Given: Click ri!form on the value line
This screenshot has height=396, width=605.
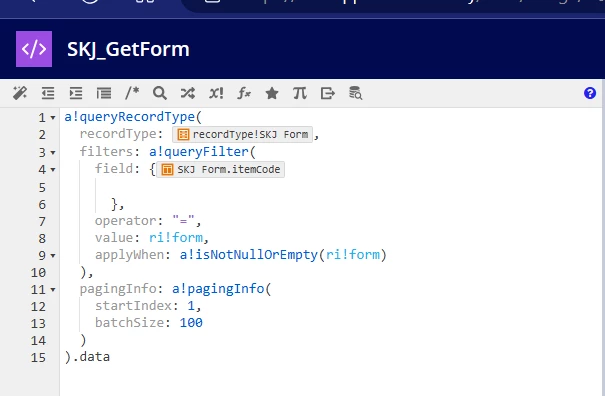Looking at the screenshot, I should tap(176, 237).
